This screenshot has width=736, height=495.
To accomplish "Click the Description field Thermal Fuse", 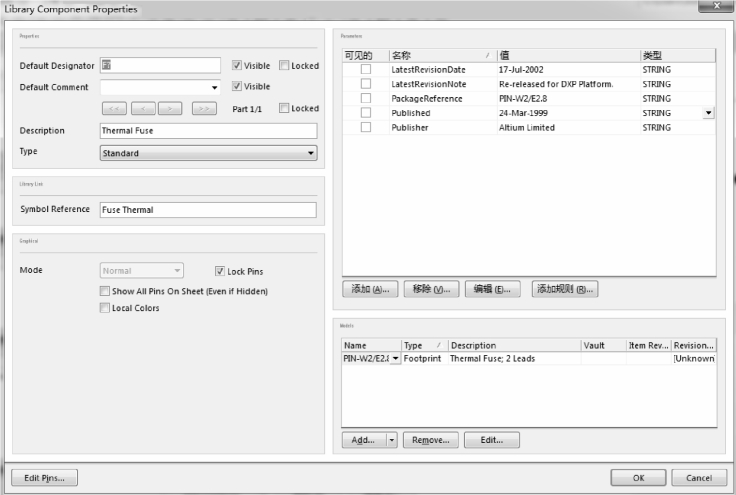I will [x=208, y=130].
